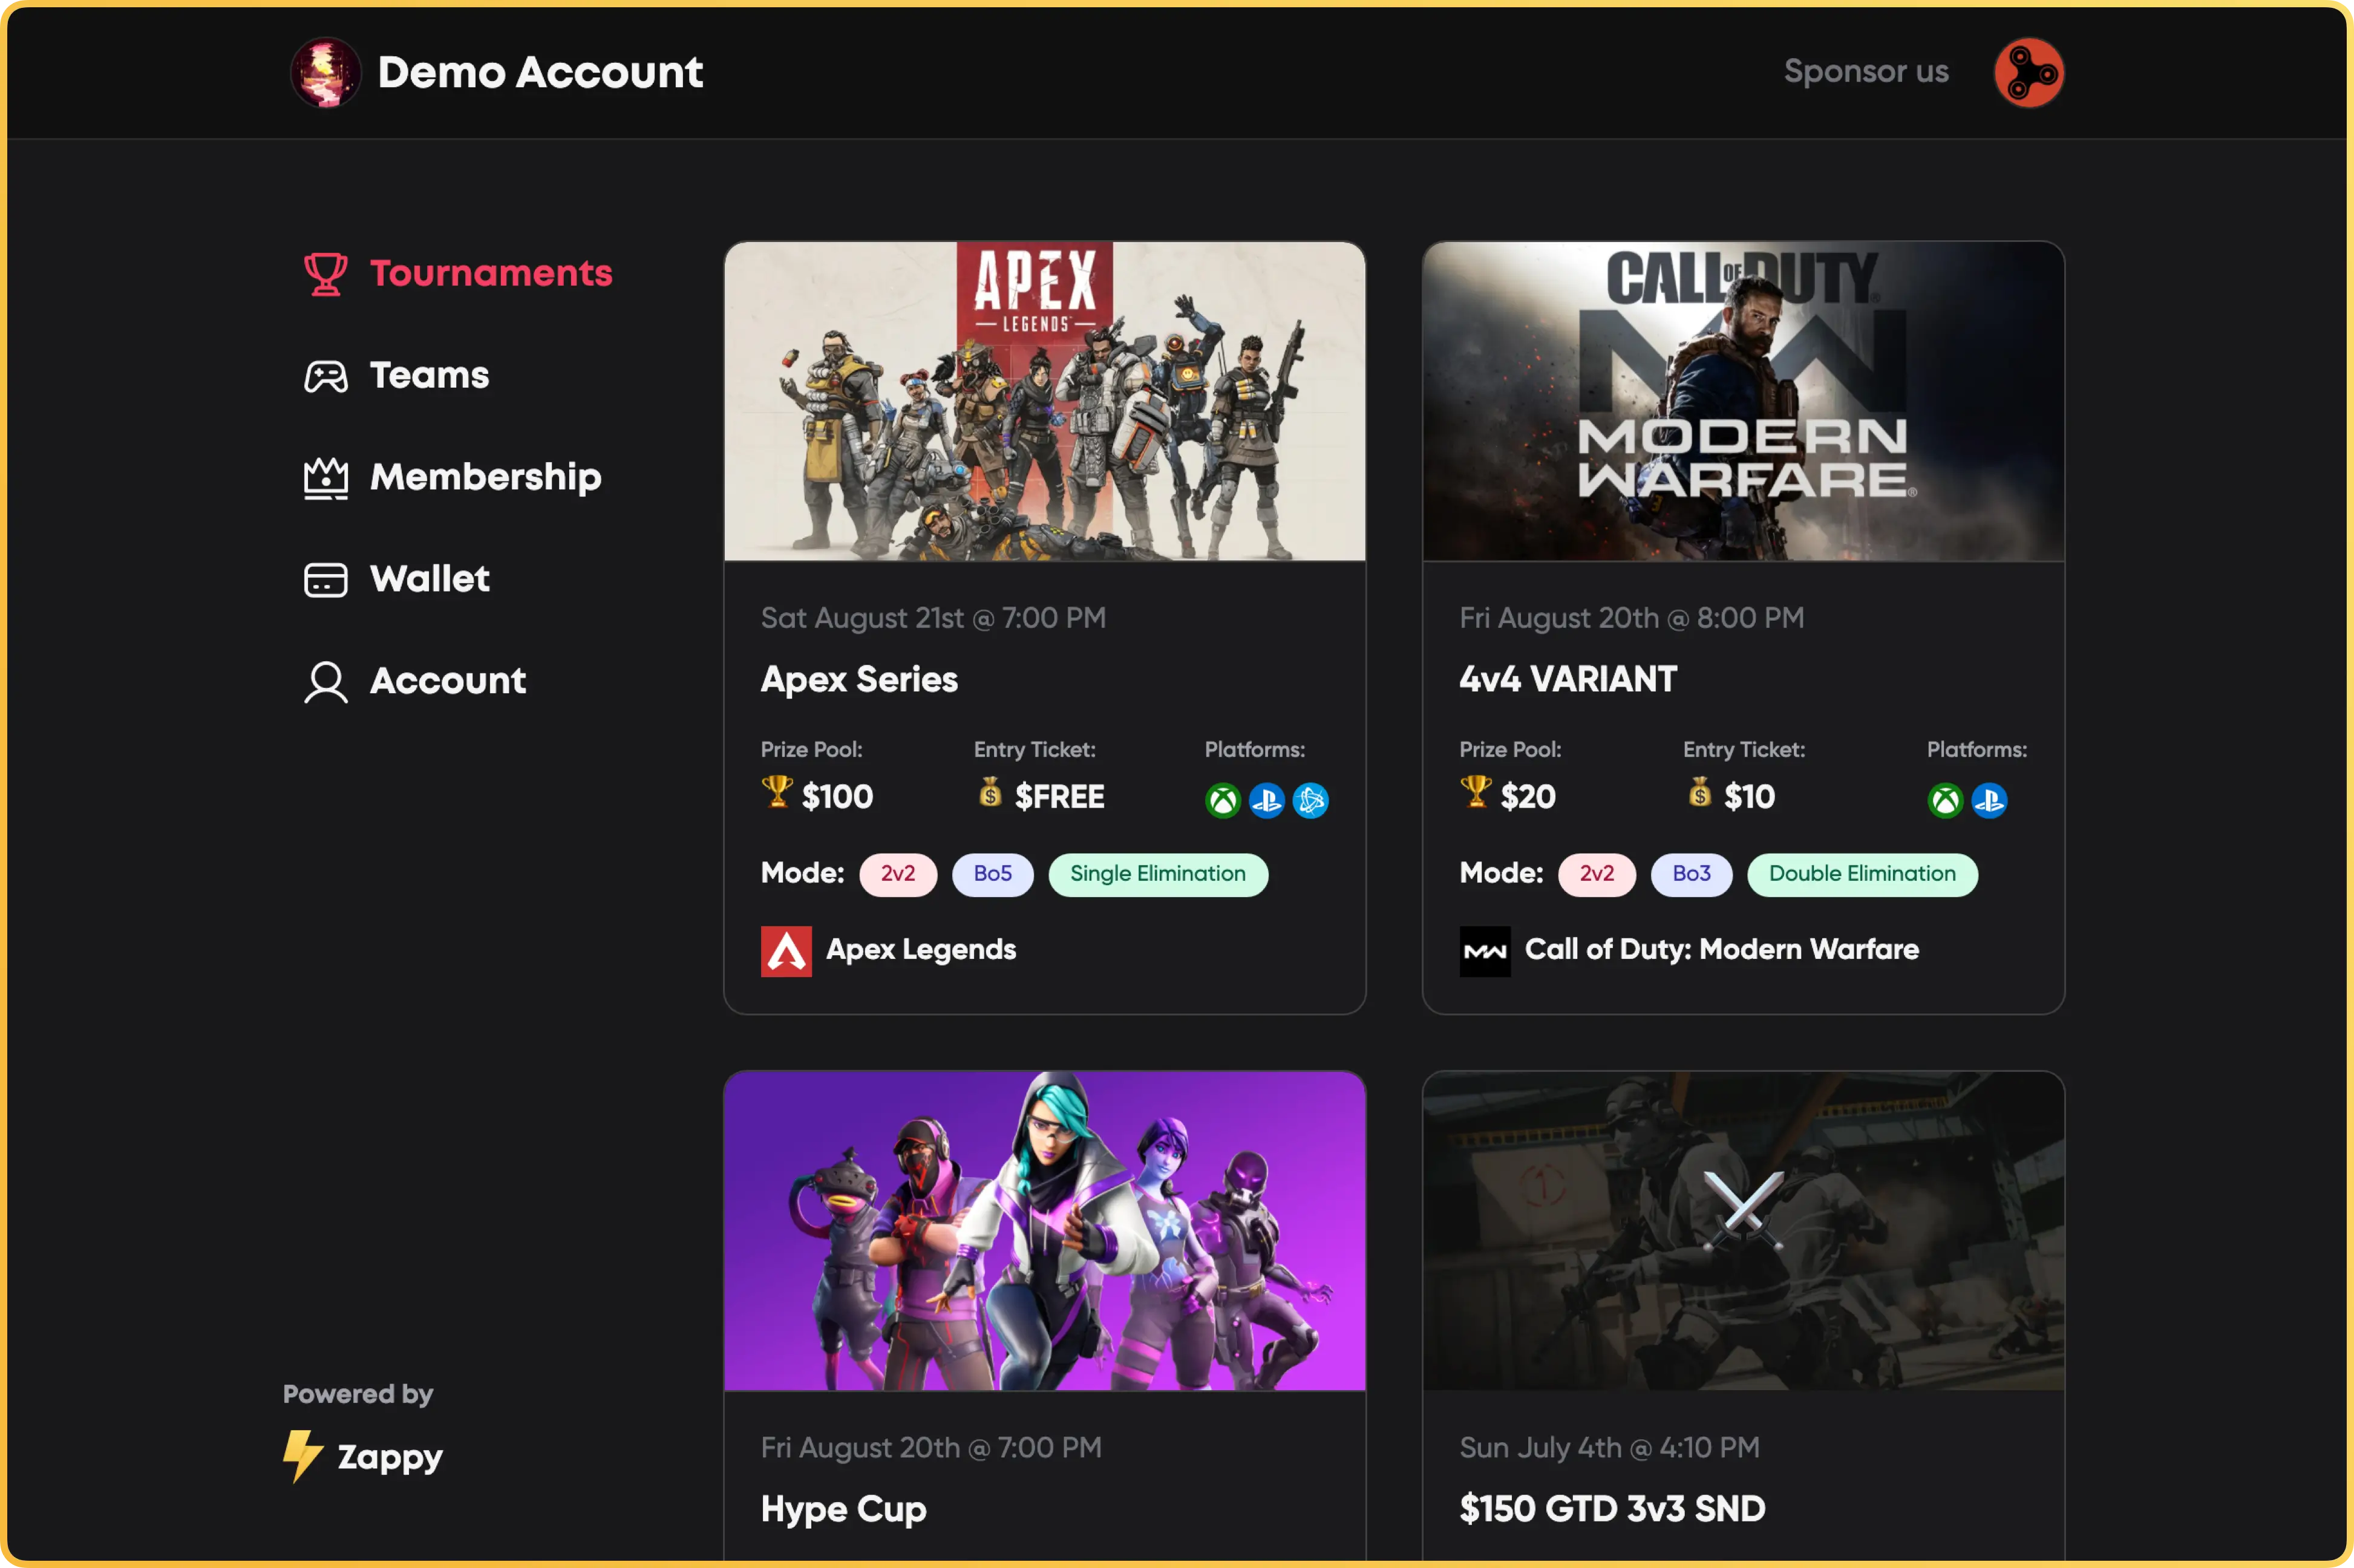Click the Sponsor us link
2354x1568 pixels.
1865,72
